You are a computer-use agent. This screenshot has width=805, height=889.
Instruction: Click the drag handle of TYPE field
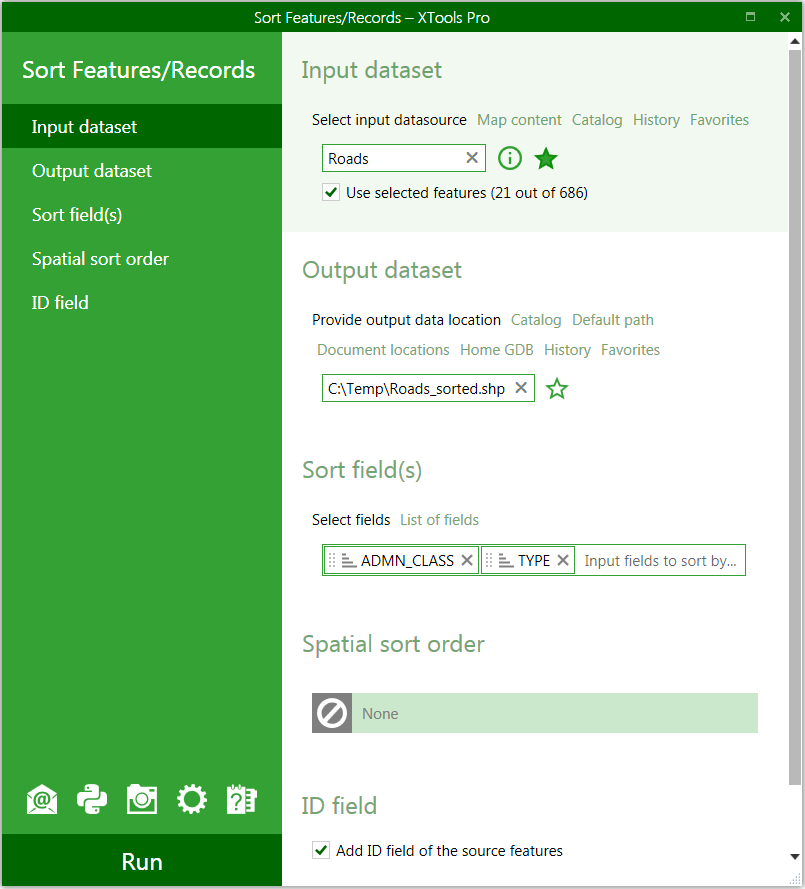point(489,560)
